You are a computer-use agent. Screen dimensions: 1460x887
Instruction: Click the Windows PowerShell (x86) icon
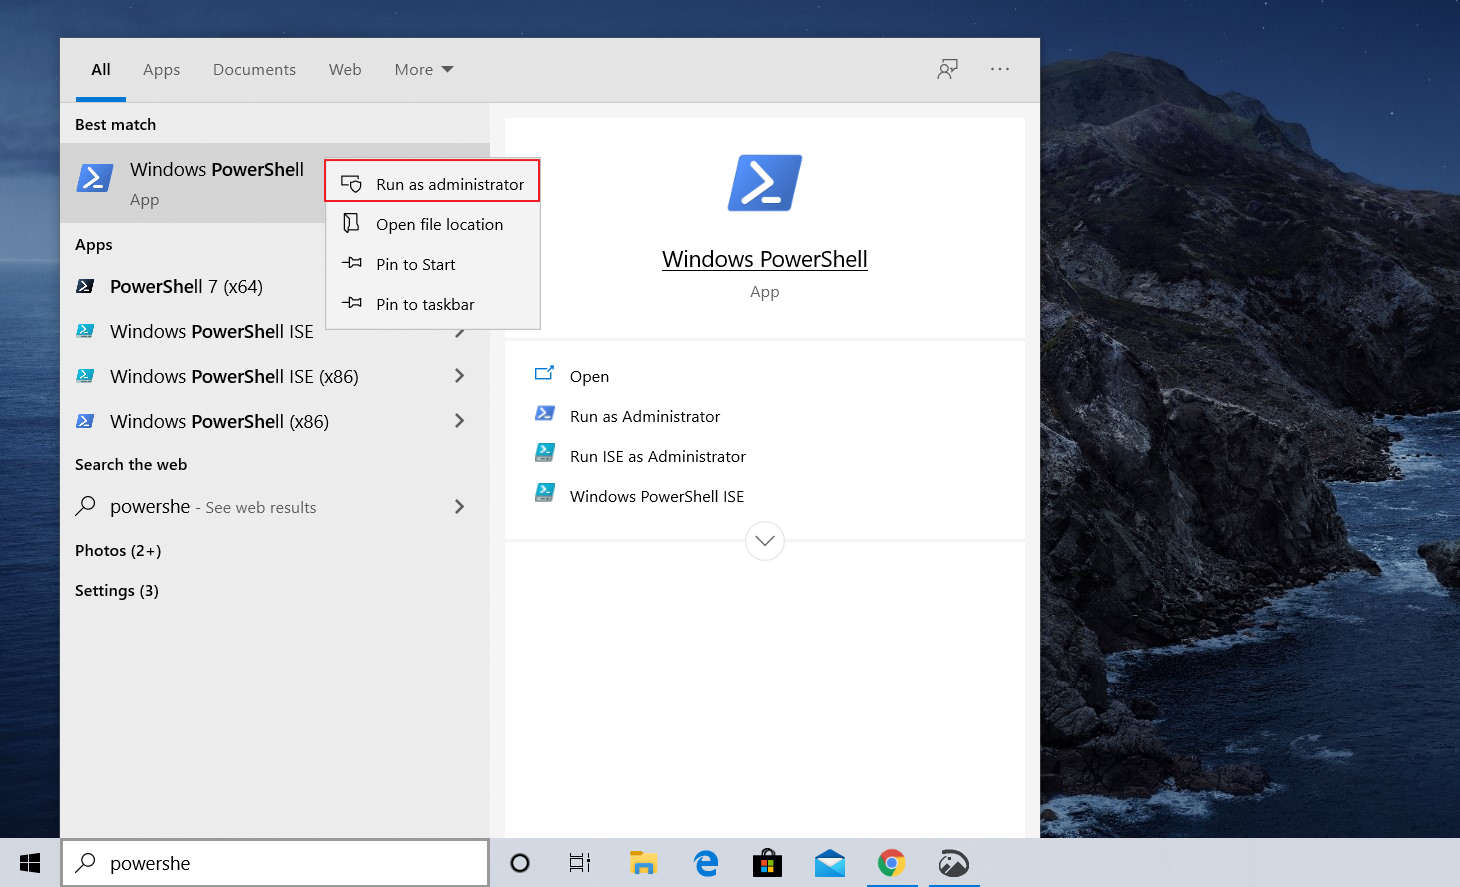click(85, 421)
